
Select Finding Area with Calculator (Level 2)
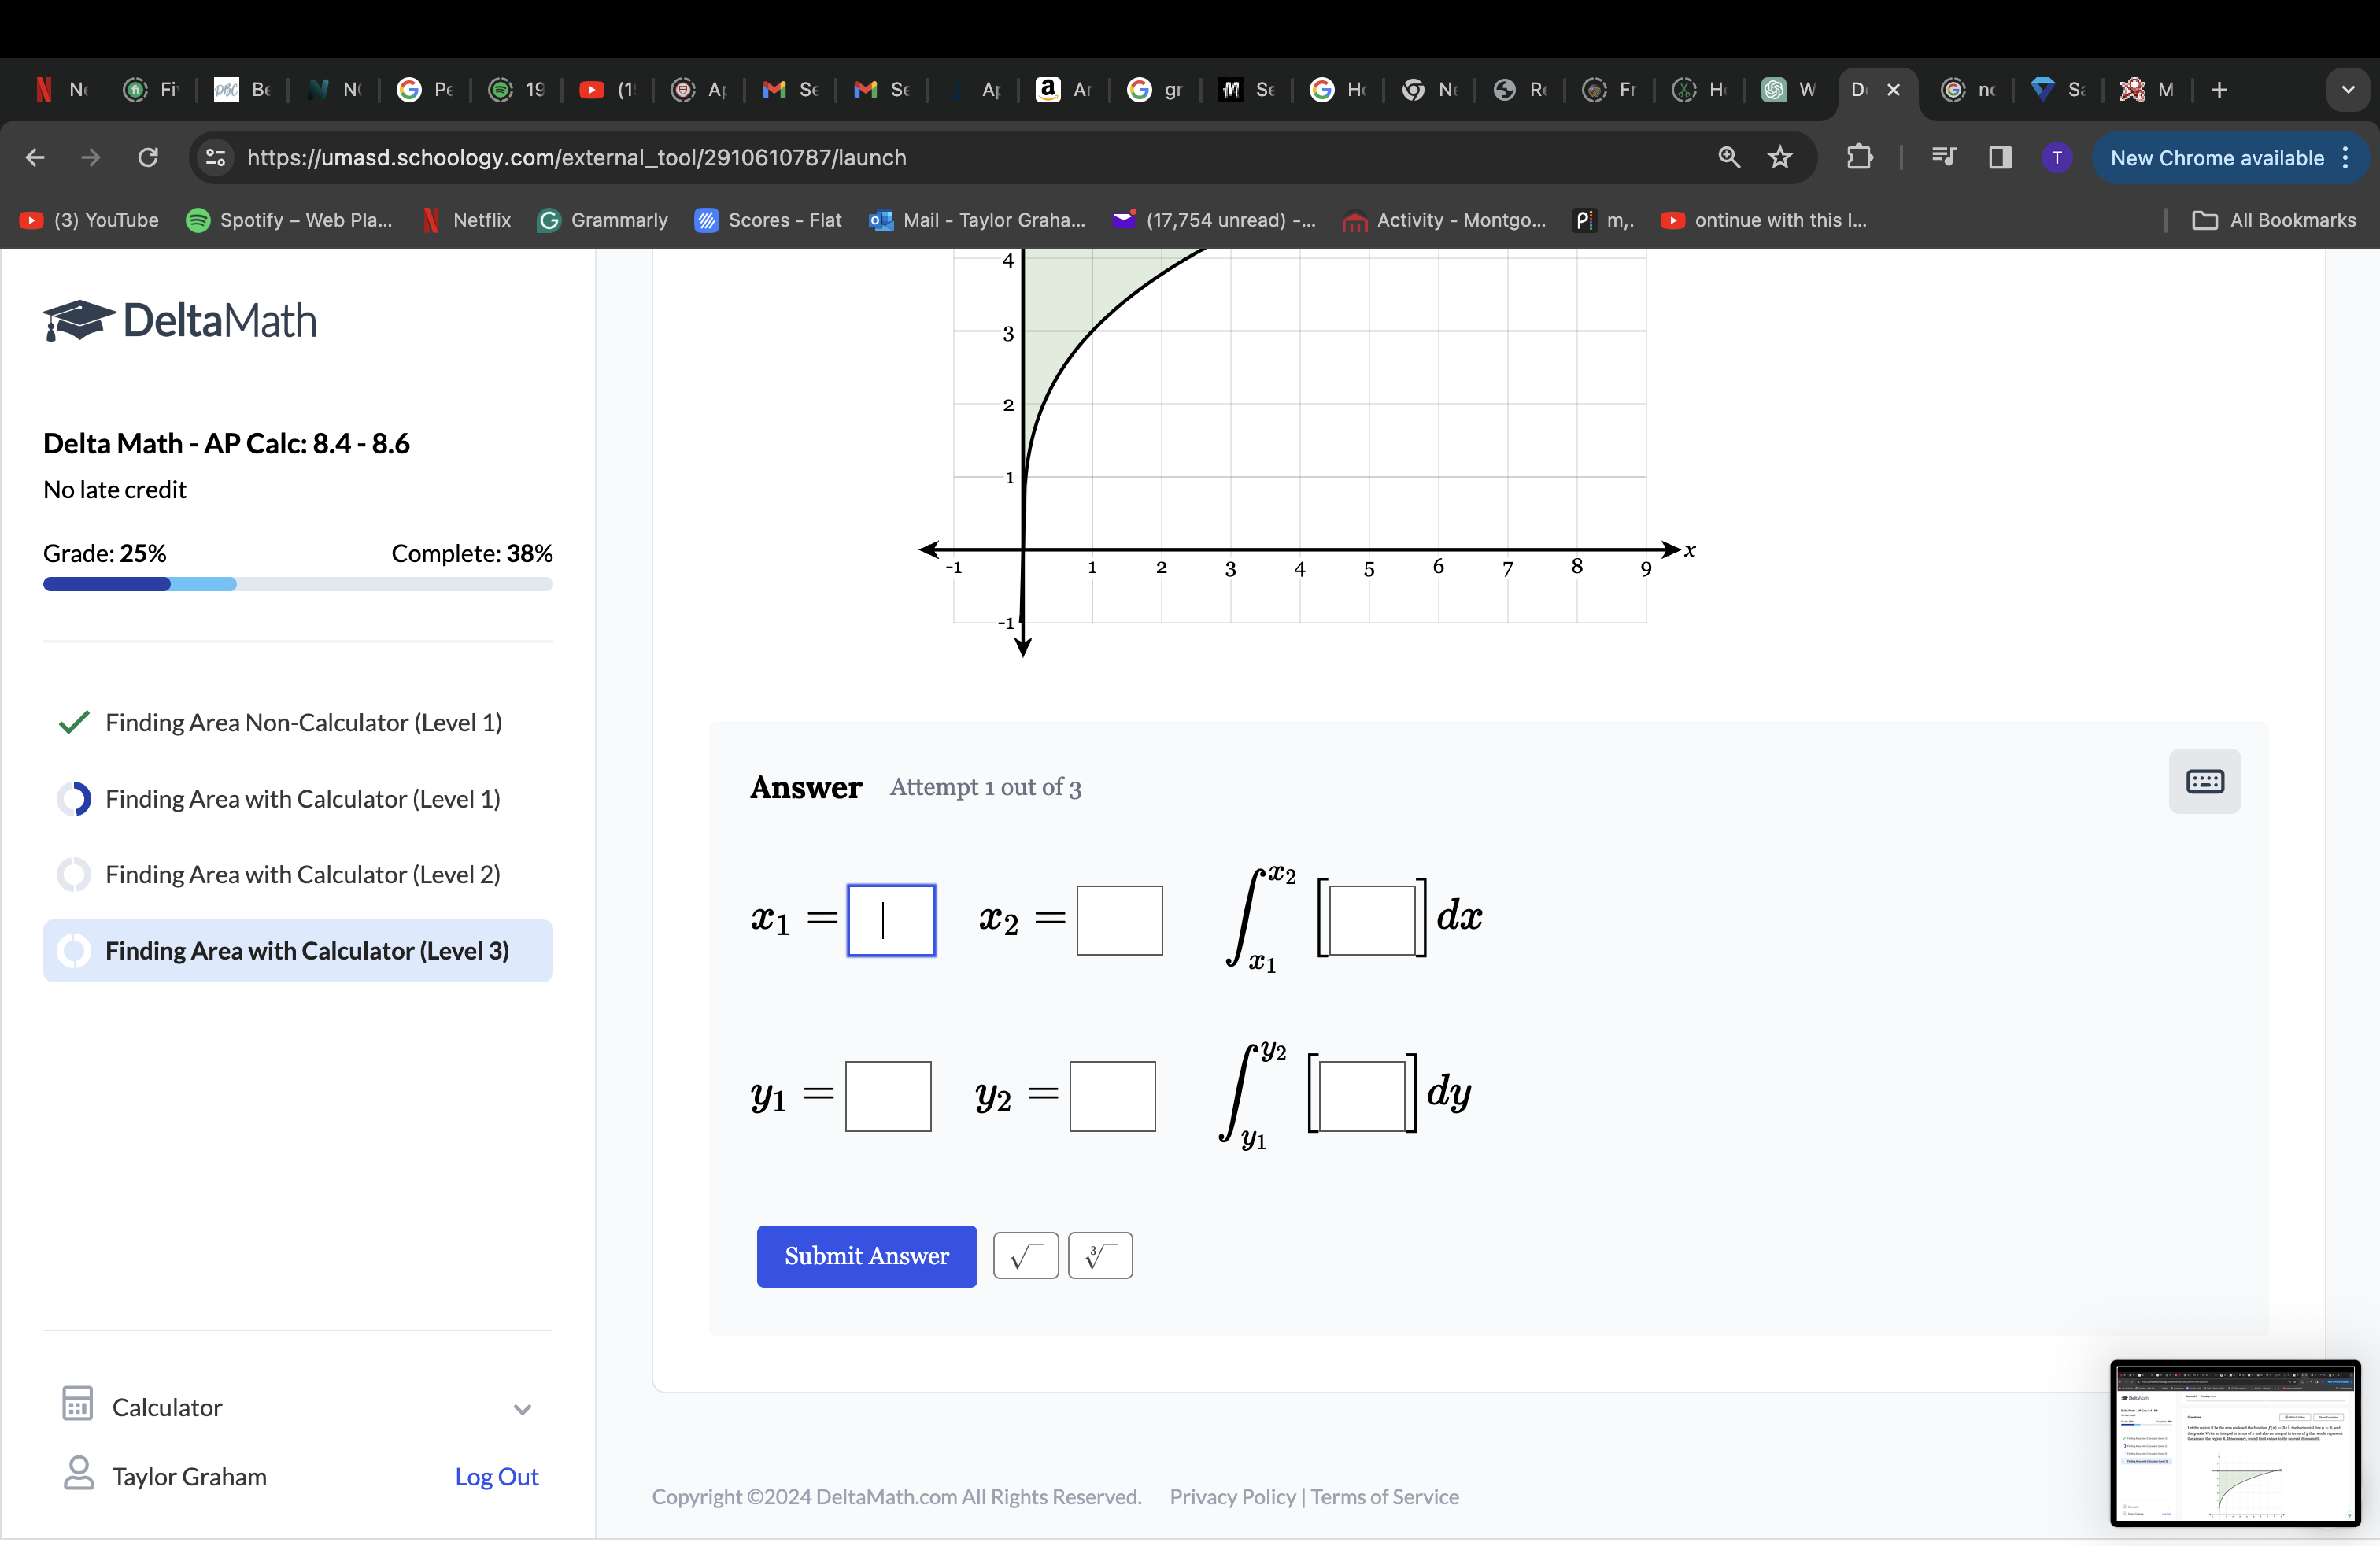[x=303, y=875]
